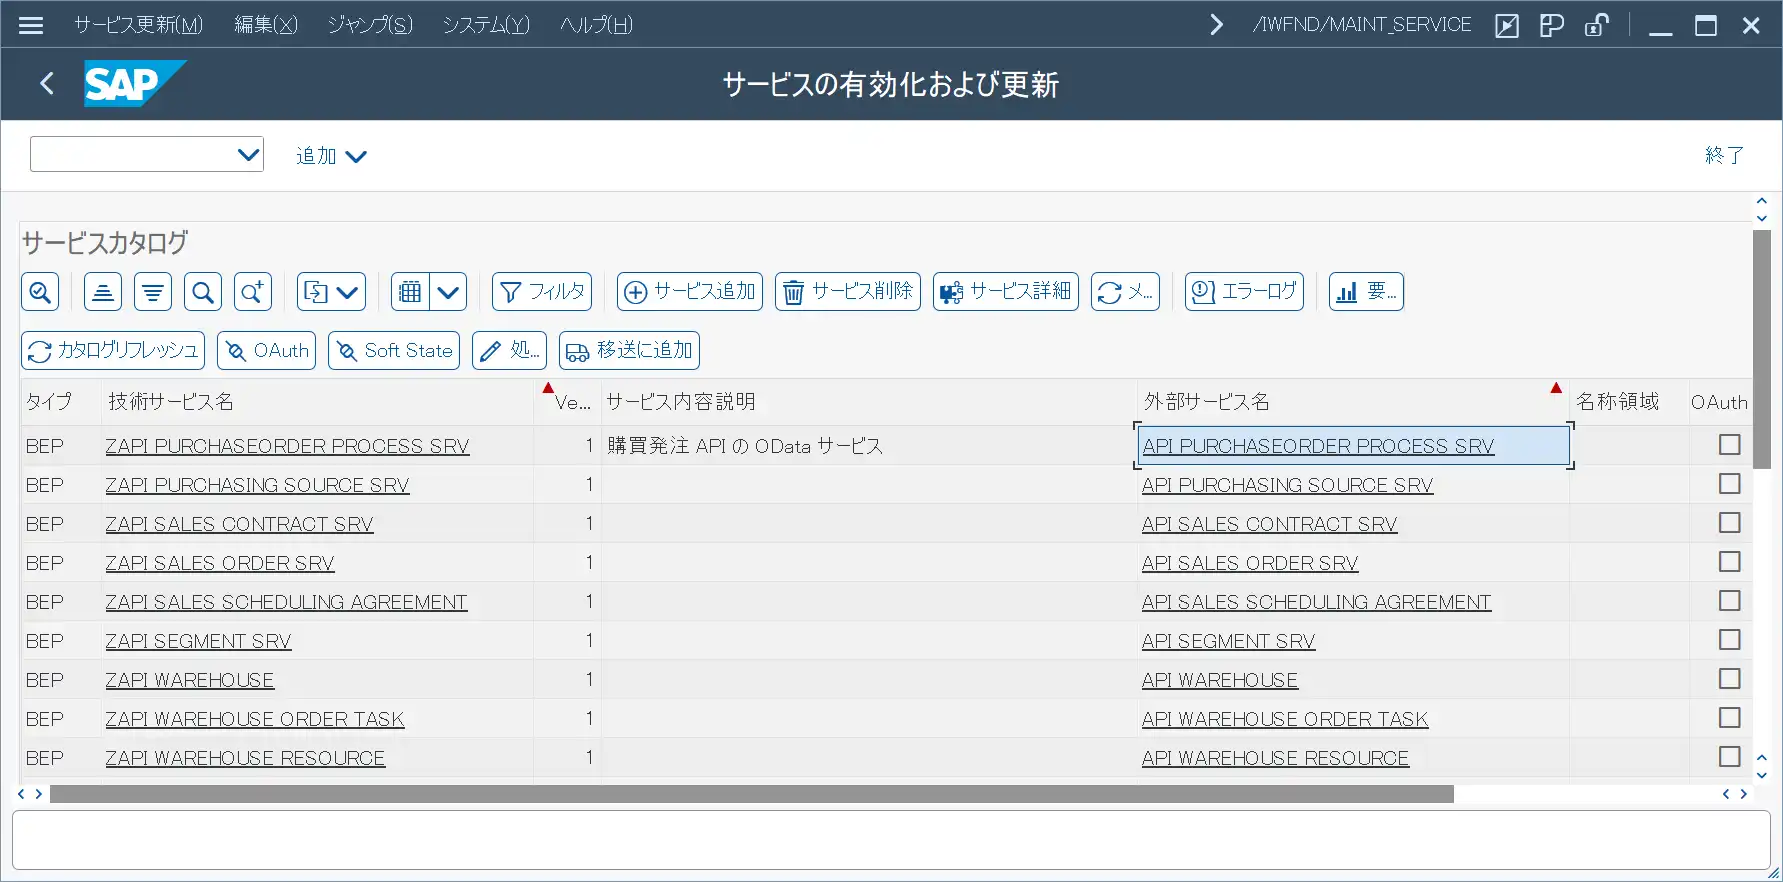Image resolution: width=1783 pixels, height=882 pixels.
Task: Open ZAPI_WAREHOUSE_ORDER_TASK link
Action: [x=255, y=719]
